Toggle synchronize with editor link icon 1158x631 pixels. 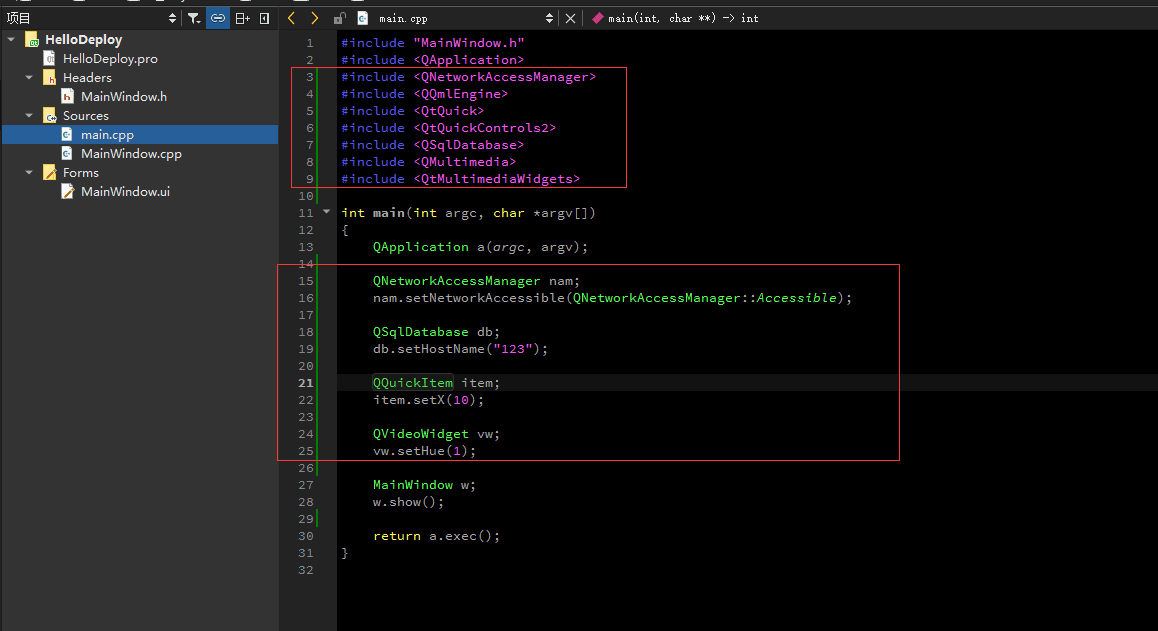point(218,18)
